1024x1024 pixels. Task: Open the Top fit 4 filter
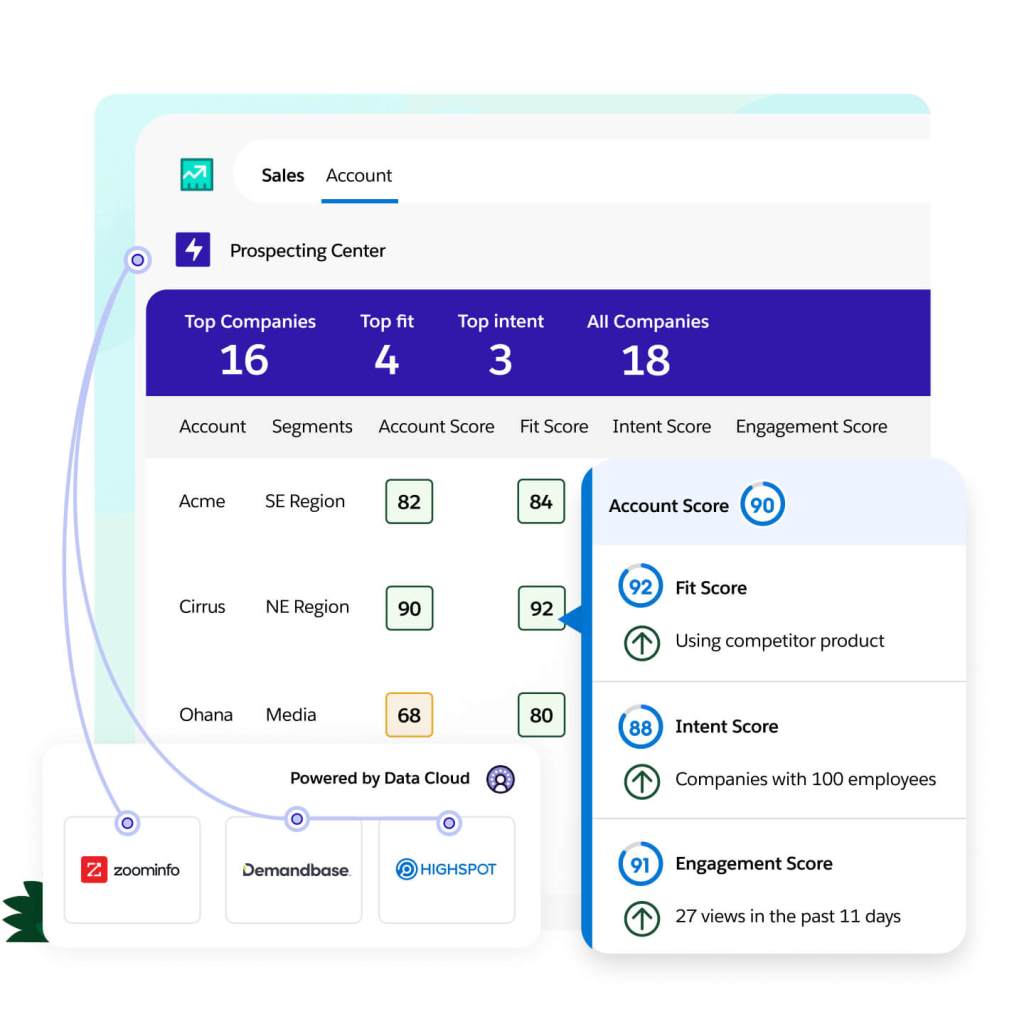[387, 345]
